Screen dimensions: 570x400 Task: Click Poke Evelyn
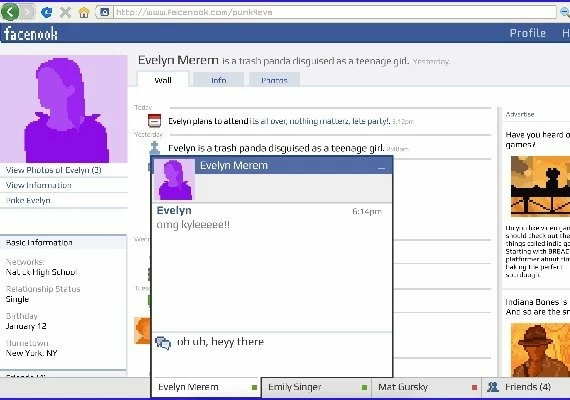[x=28, y=200]
